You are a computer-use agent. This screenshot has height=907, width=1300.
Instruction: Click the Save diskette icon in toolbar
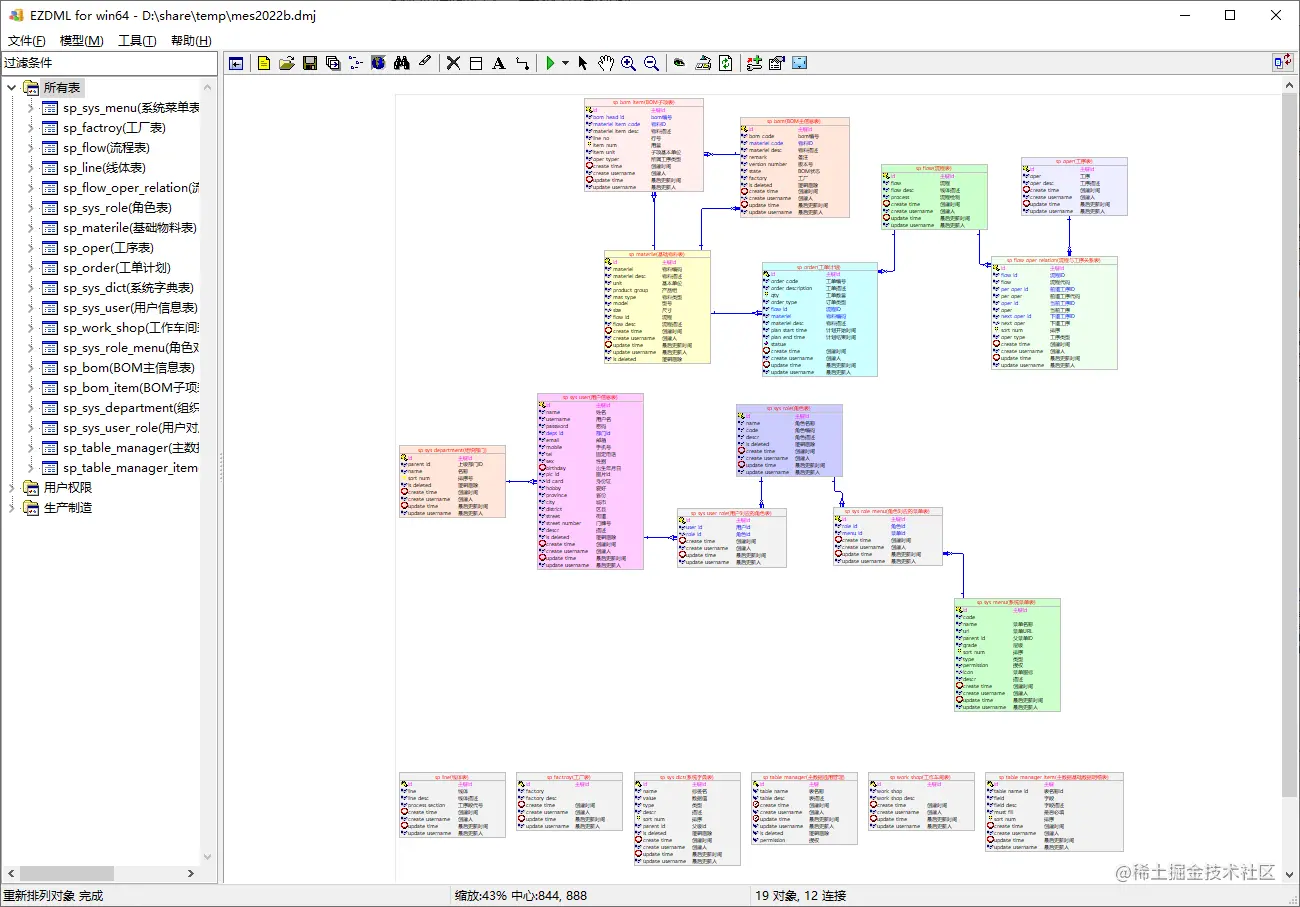tap(310, 63)
